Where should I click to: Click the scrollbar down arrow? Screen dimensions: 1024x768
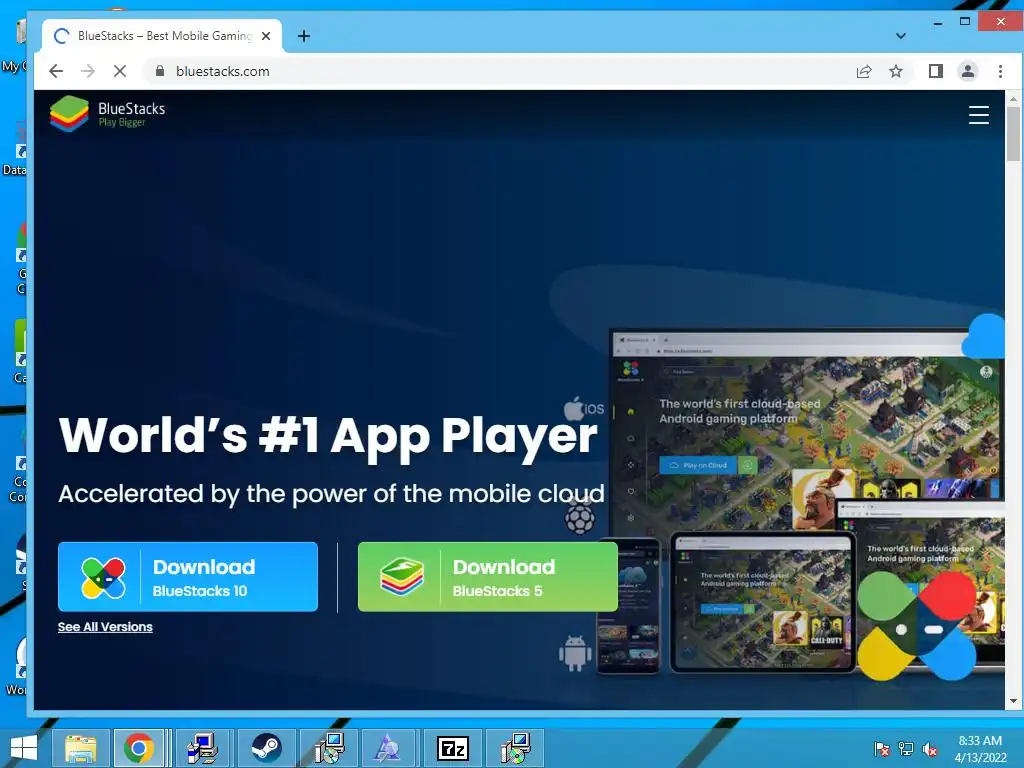point(1013,701)
